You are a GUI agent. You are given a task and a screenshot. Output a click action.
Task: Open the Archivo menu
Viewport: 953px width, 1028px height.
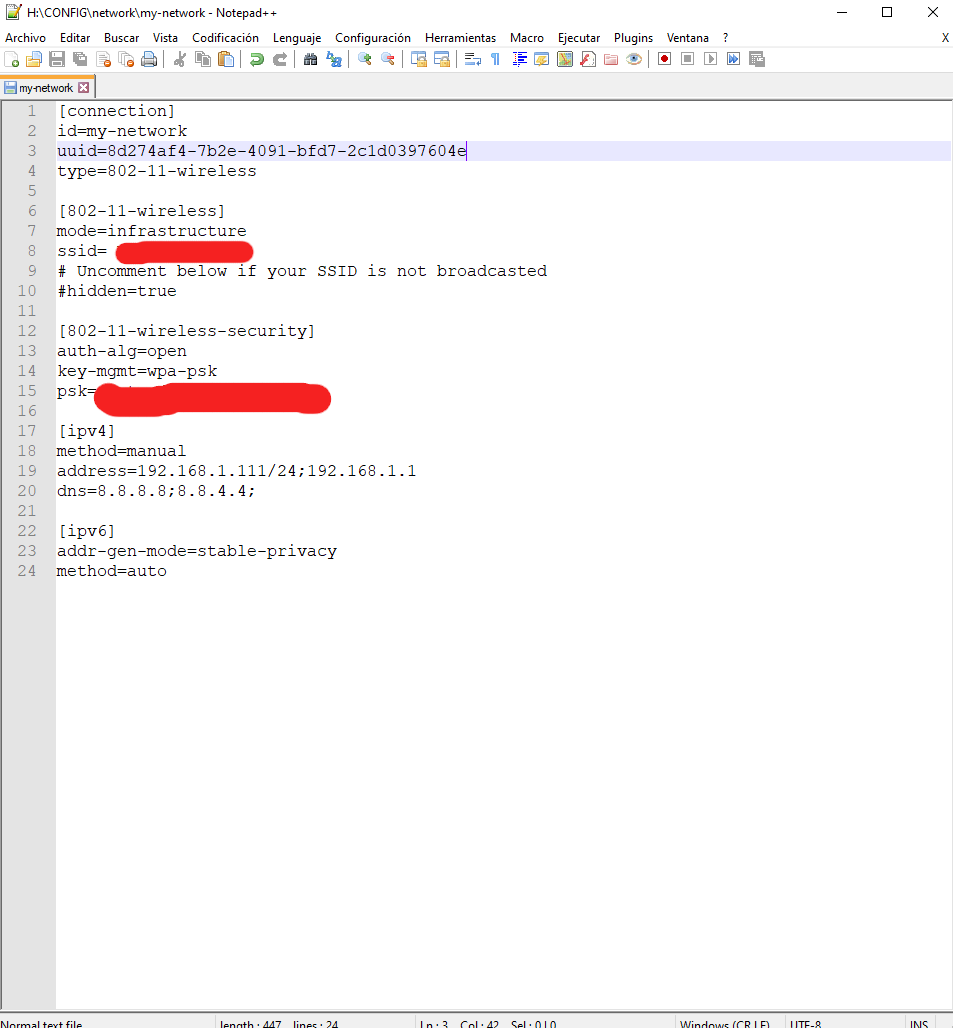point(26,38)
